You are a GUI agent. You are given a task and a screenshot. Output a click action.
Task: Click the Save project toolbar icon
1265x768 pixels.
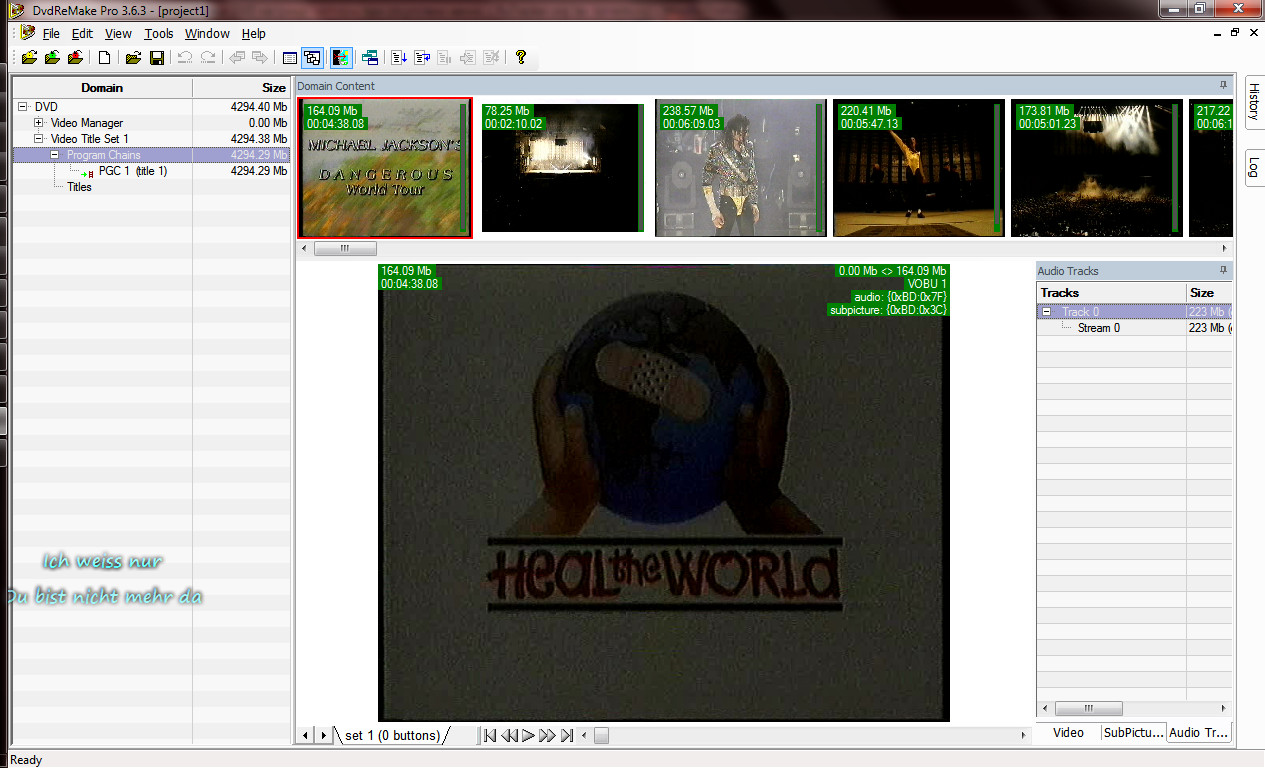(x=157, y=58)
